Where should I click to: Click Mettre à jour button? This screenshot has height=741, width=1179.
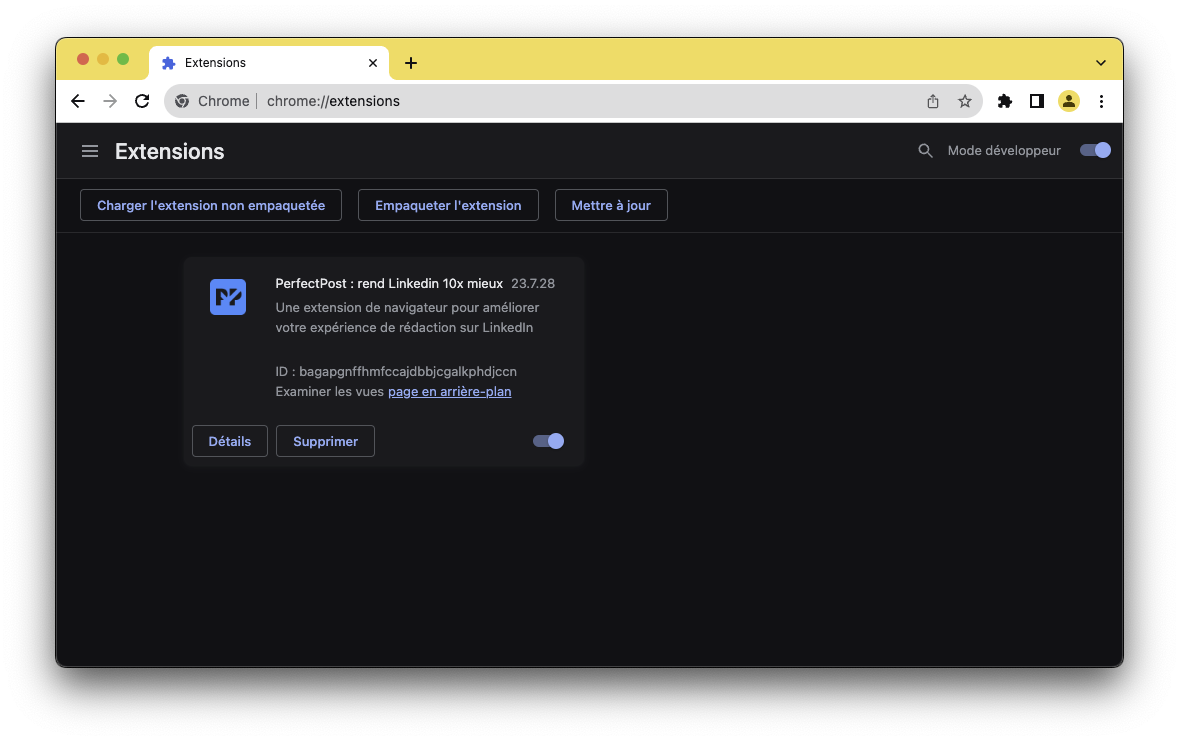point(611,205)
